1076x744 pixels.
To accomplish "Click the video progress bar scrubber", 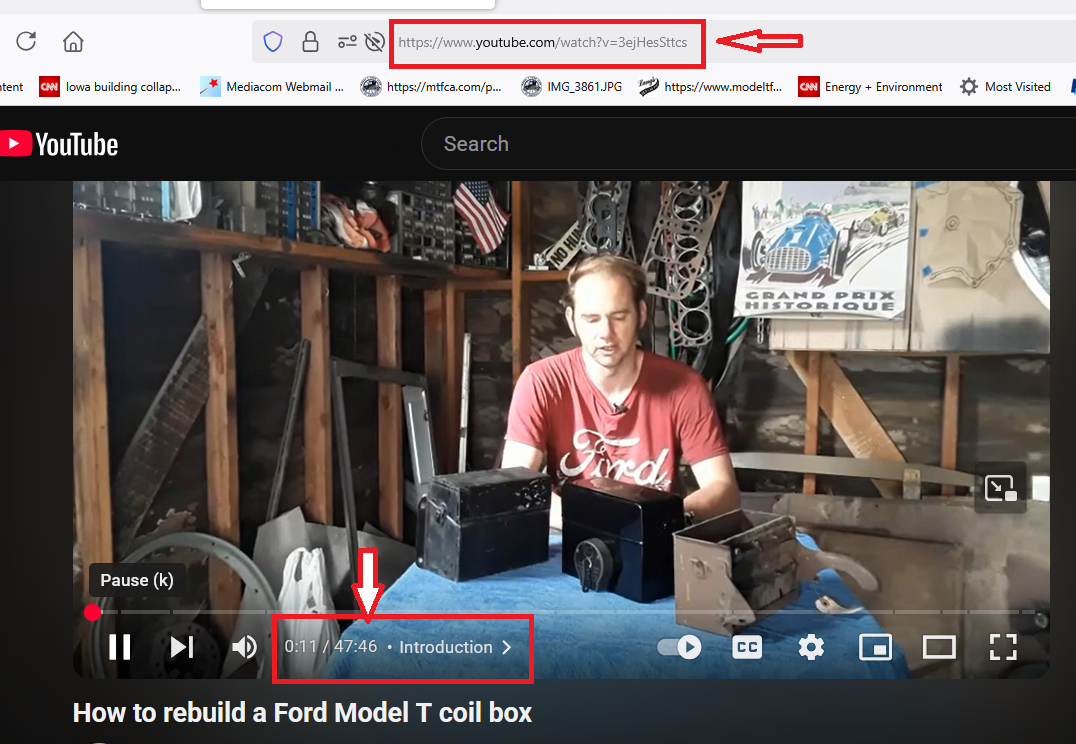I will click(x=93, y=612).
